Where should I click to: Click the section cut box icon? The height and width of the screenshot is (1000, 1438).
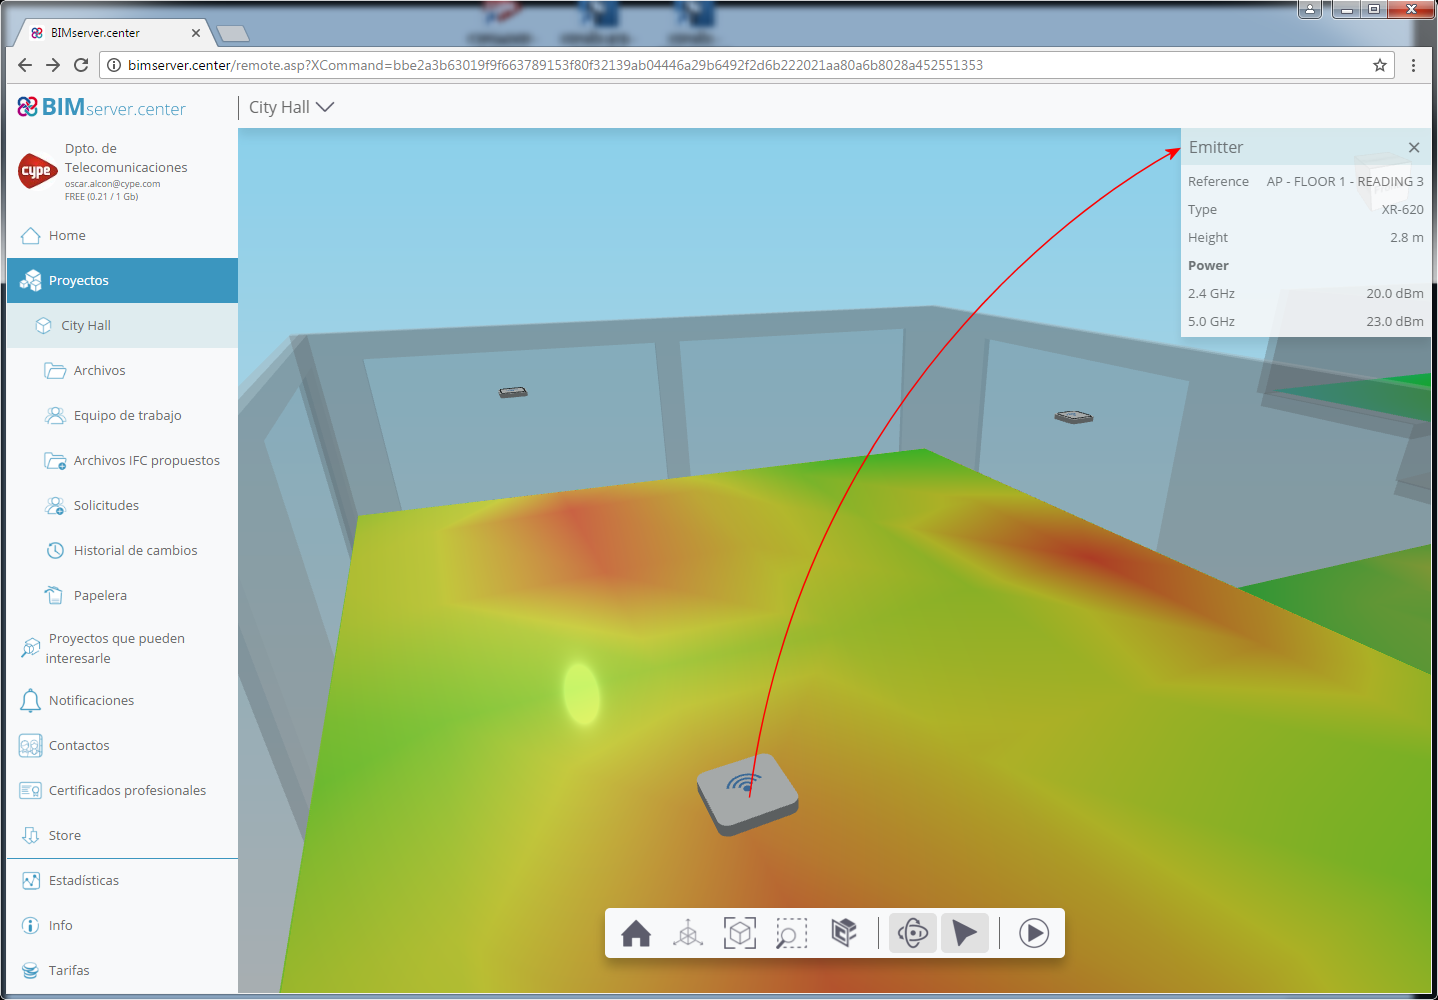(844, 933)
